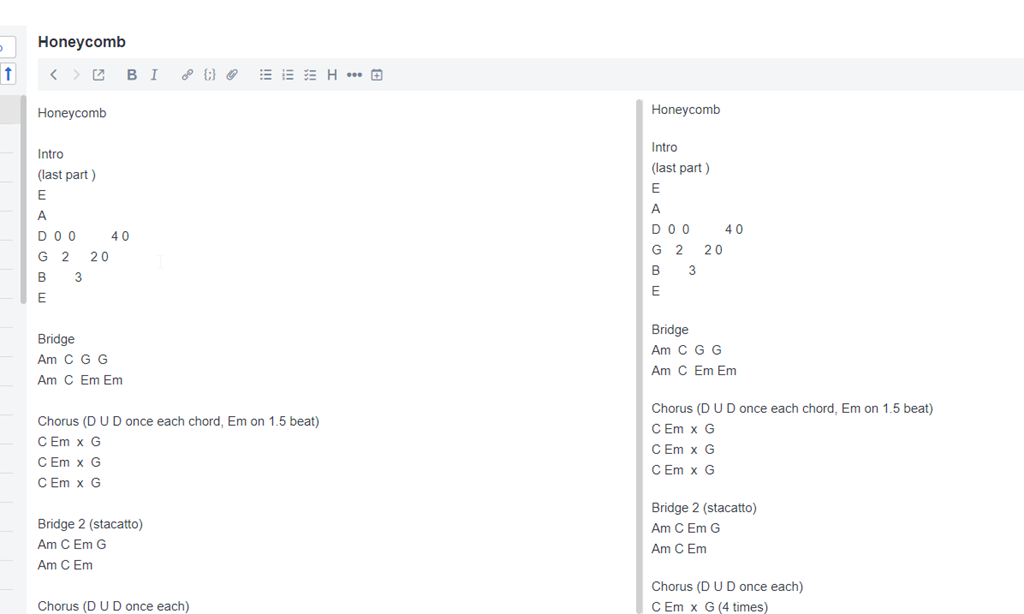The image size is (1024, 614).
Task: Click the up arrow sort button in sidebar
Action: [x=8, y=73]
